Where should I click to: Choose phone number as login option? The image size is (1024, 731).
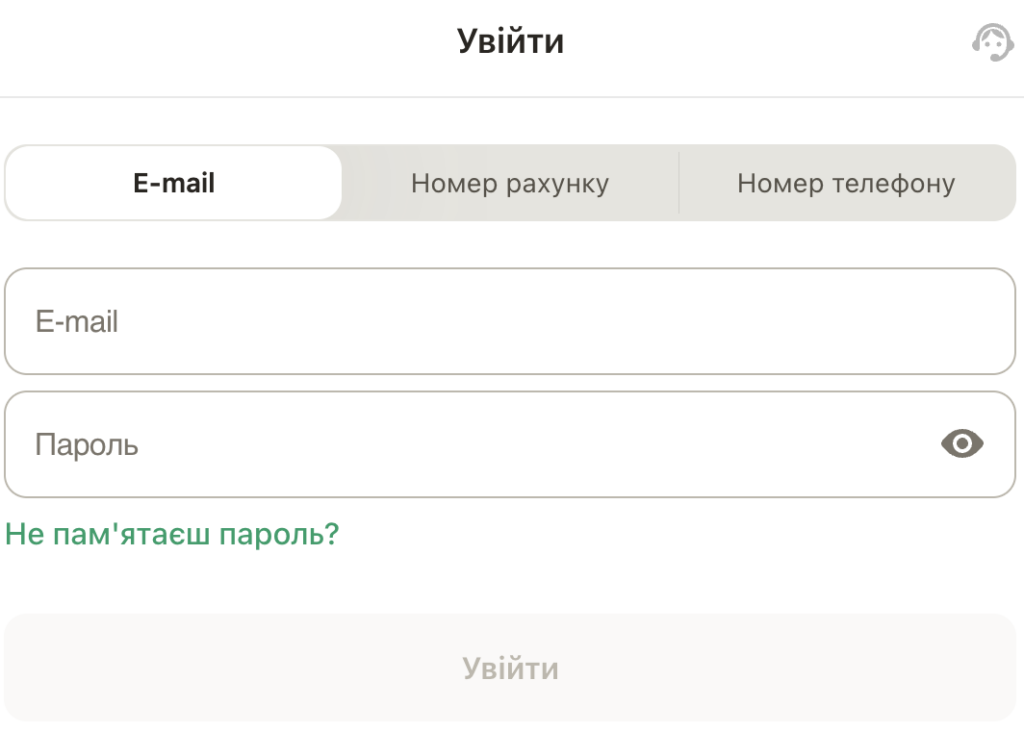[847, 183]
